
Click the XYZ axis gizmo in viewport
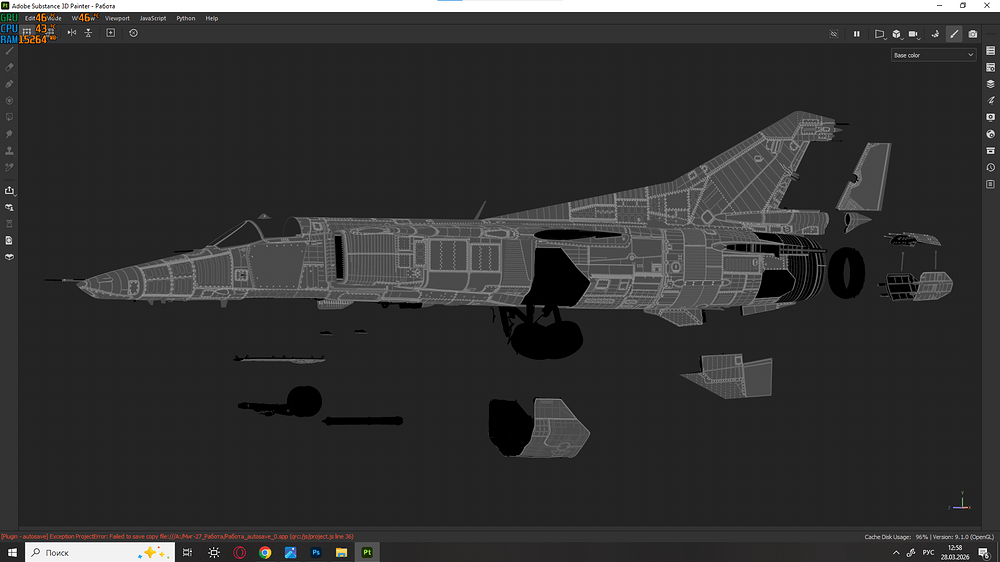point(961,502)
